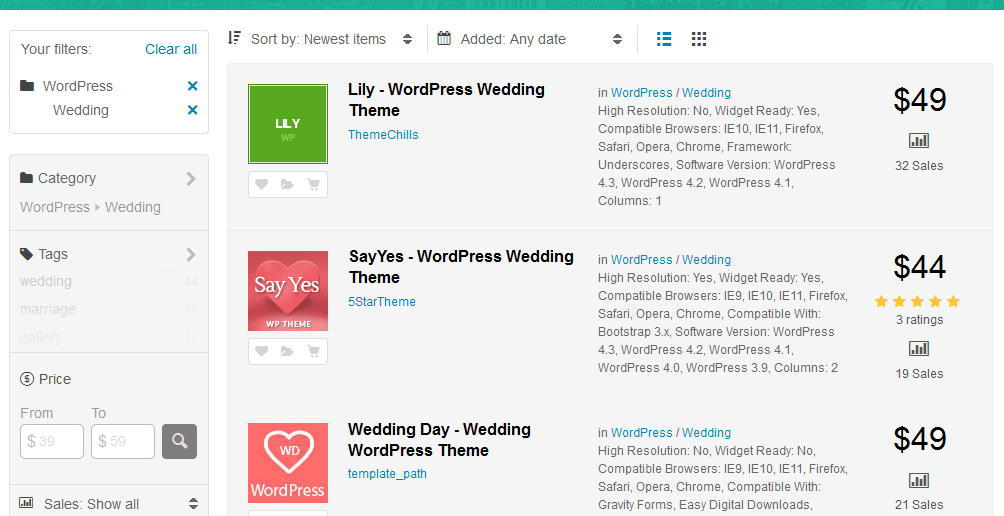Open Wedding Day theme thumbnail
This screenshot has width=1004, height=516.
pyautogui.click(x=288, y=463)
